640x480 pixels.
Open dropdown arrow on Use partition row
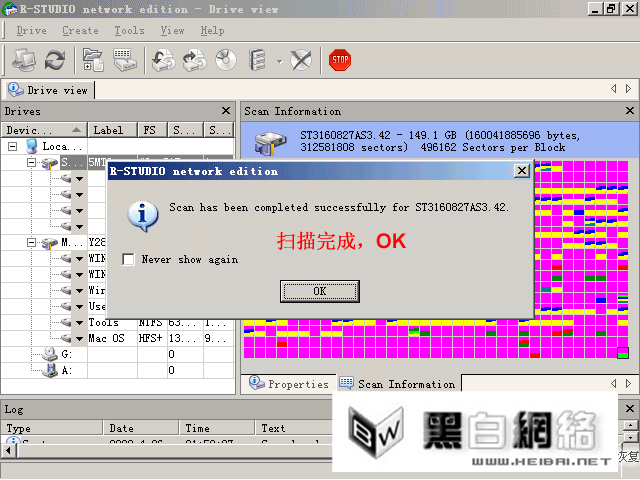point(80,307)
